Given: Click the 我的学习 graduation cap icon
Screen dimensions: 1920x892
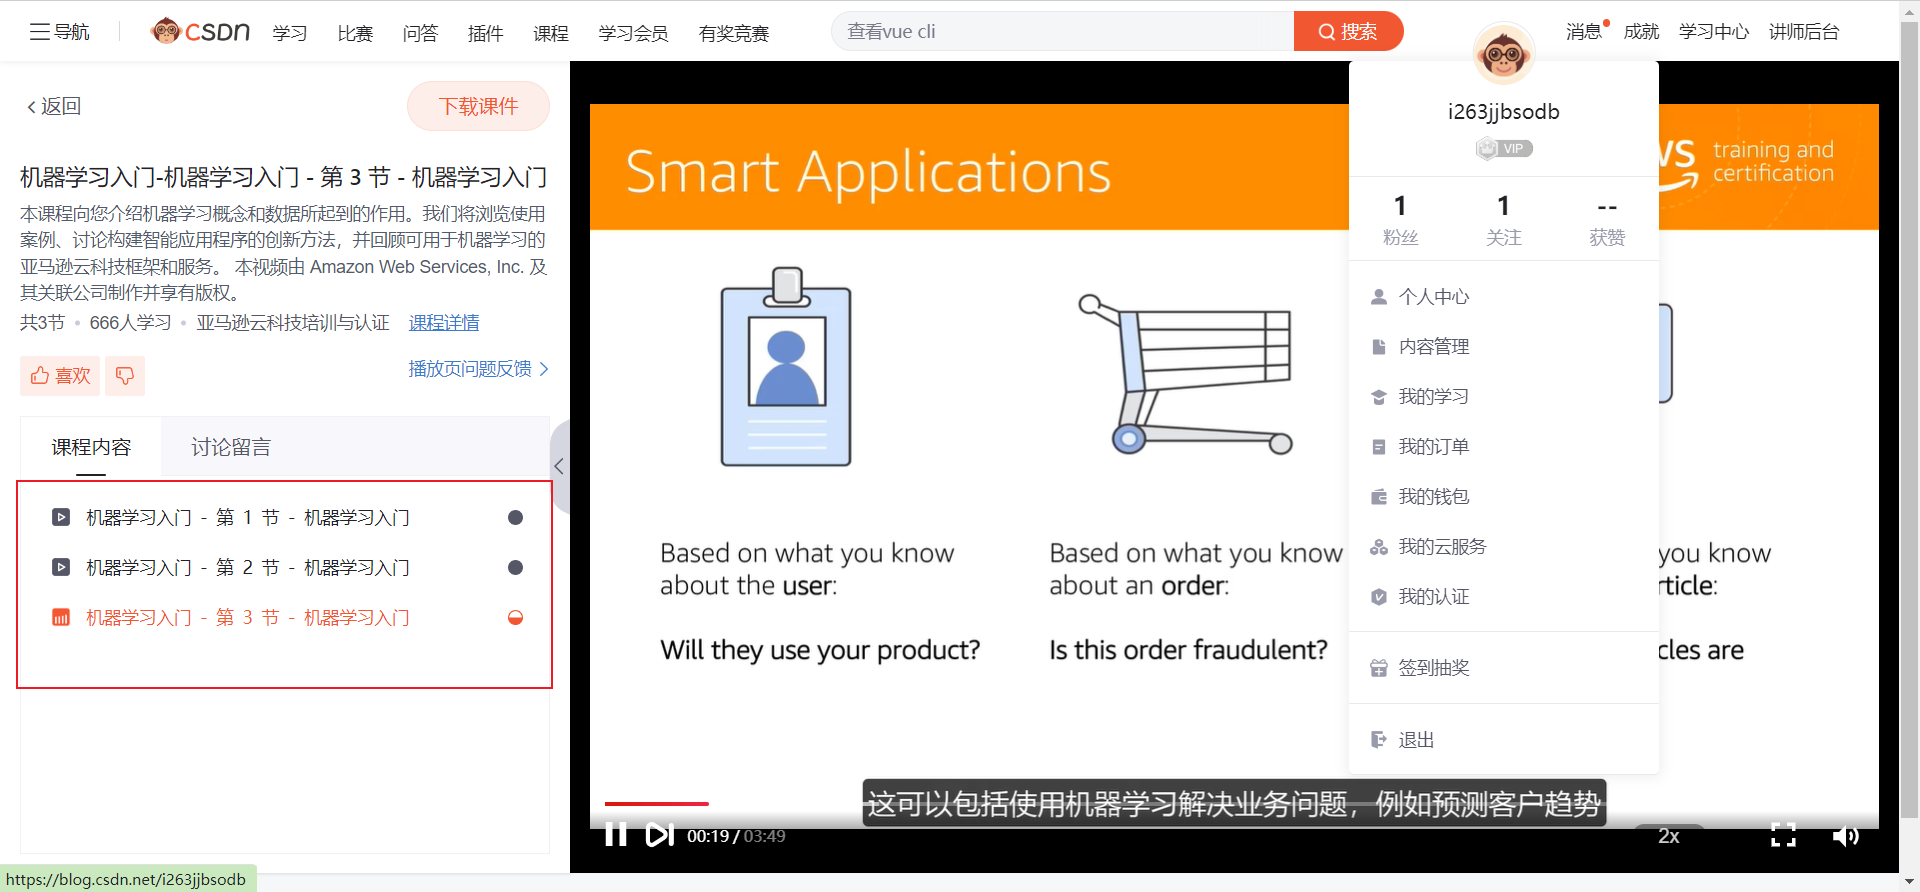Looking at the screenshot, I should point(1379,397).
